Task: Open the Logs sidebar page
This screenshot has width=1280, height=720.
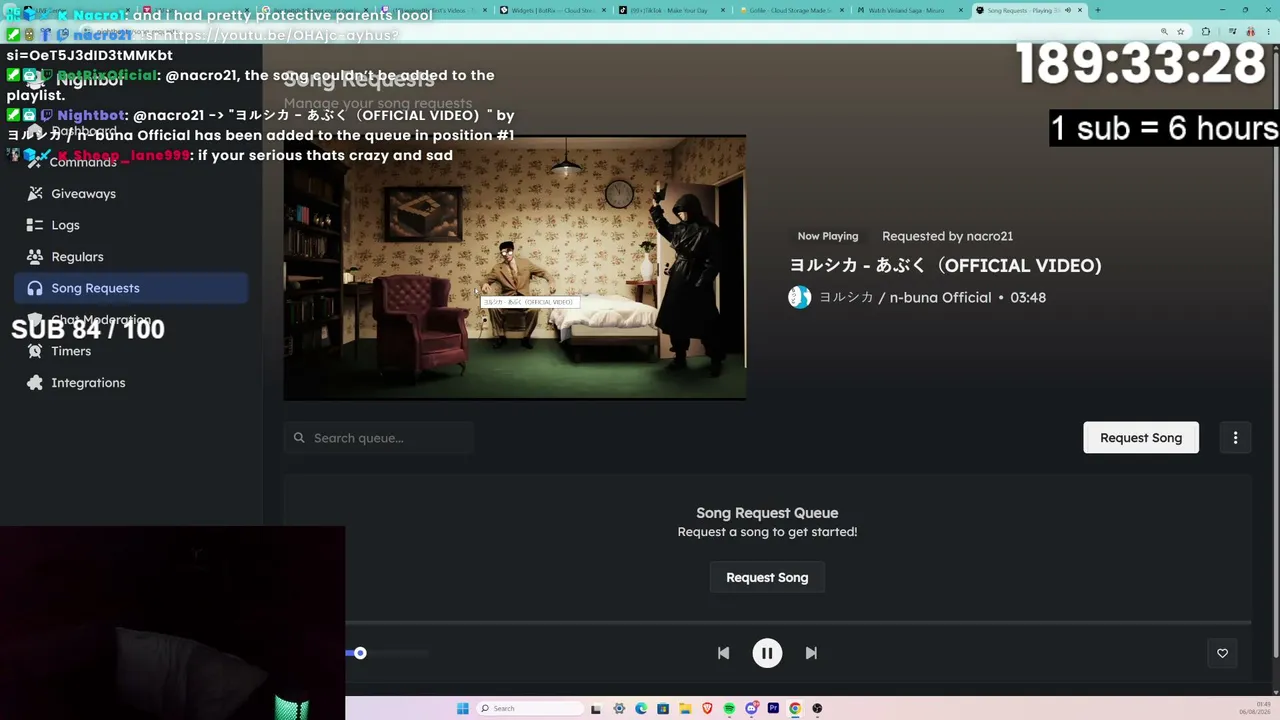Action: [131, 225]
